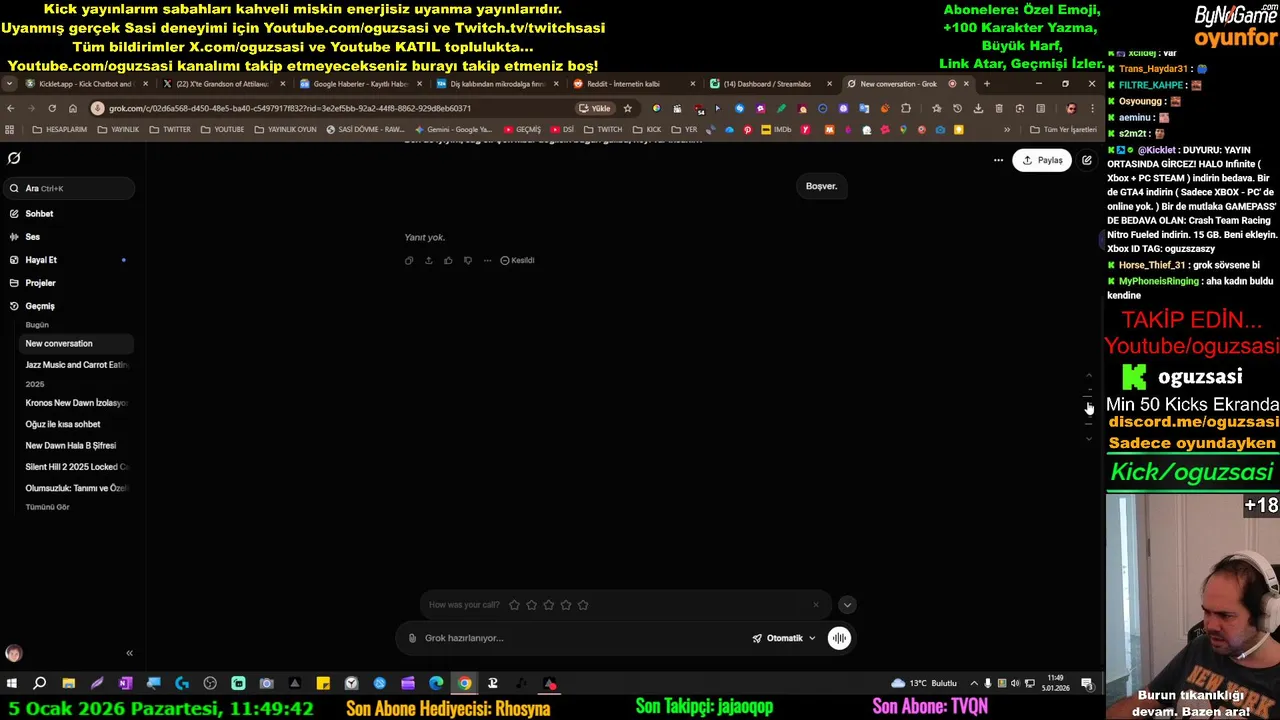Start a new chat with the compose icon
1280x720 pixels.
click(x=1087, y=160)
